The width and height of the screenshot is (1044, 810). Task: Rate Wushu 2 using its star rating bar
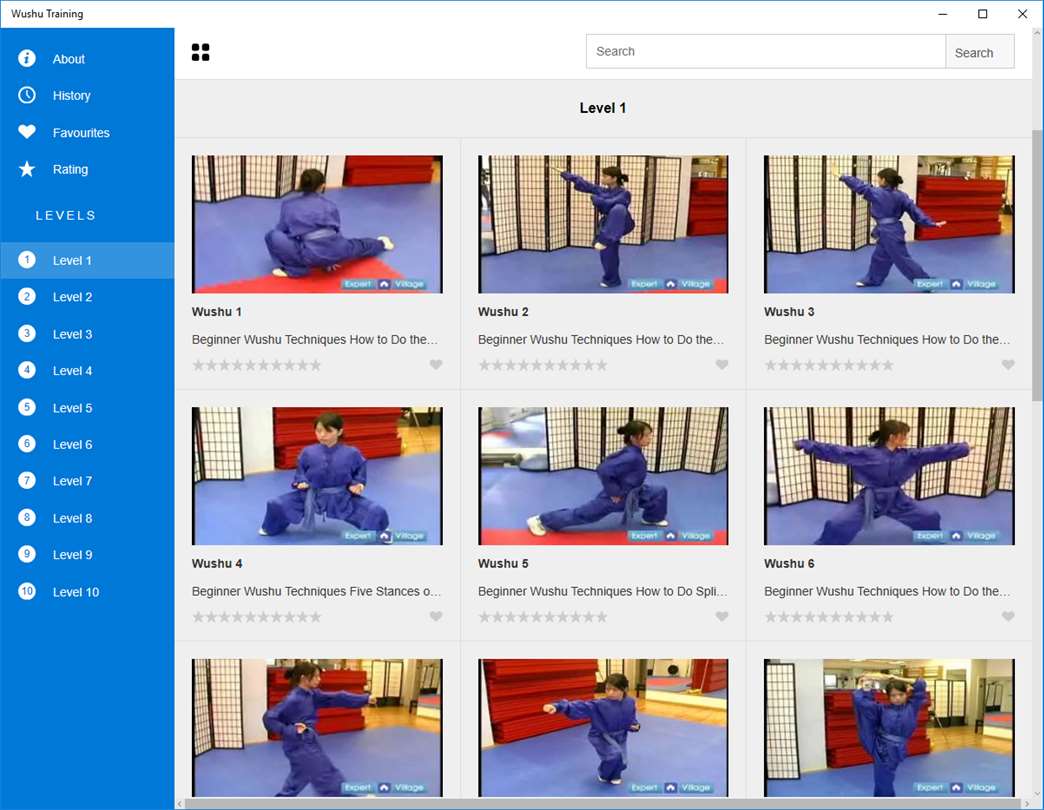click(543, 365)
